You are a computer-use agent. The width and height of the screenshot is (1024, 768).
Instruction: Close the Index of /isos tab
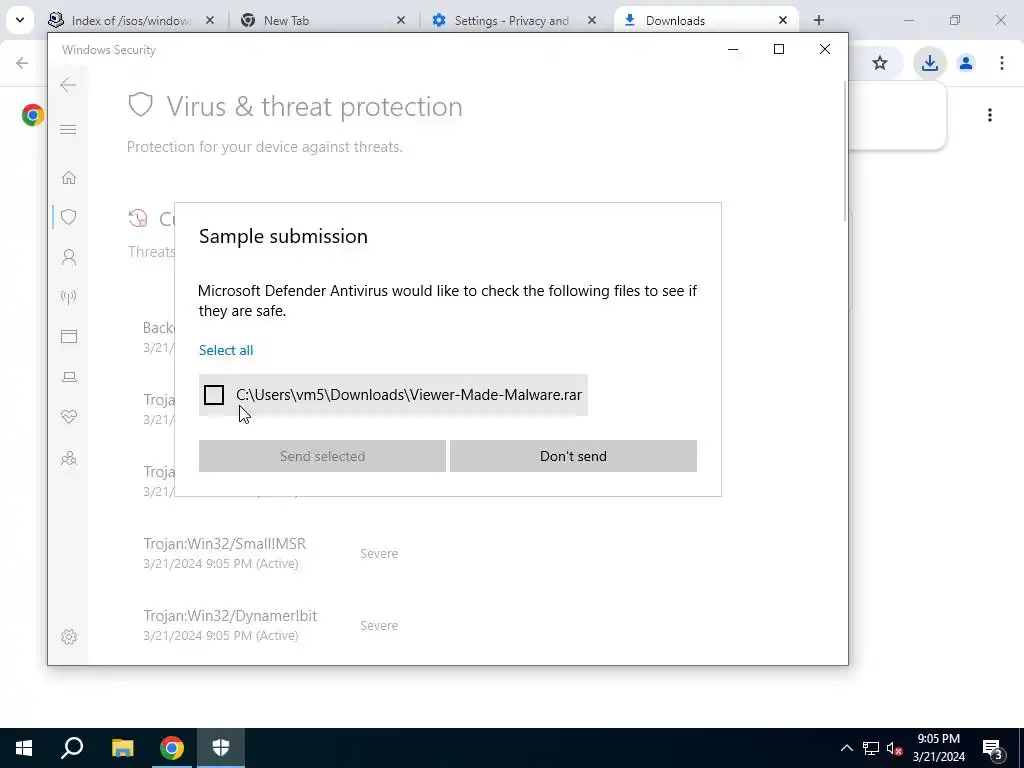pyautogui.click(x=210, y=20)
